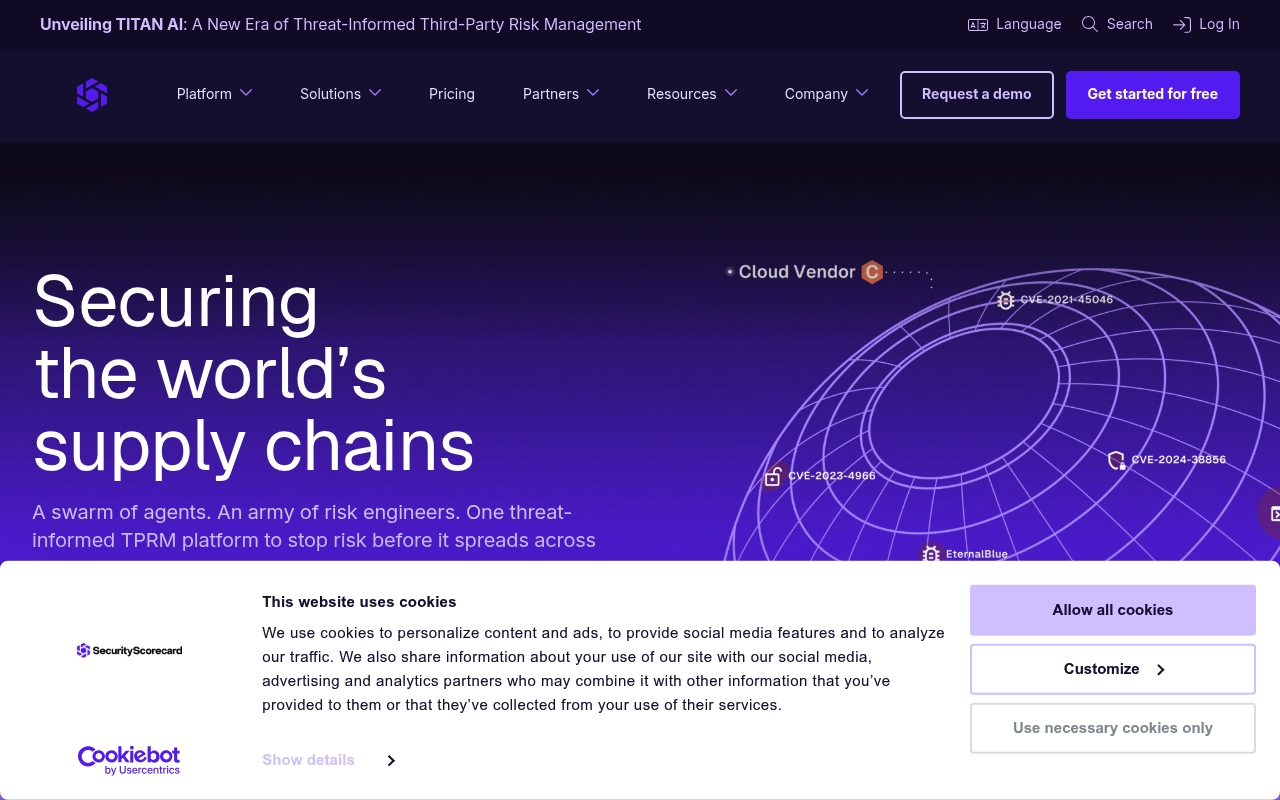The height and width of the screenshot is (800, 1280).
Task: Click the CVE-2024-38856 shield icon
Action: (1116, 460)
